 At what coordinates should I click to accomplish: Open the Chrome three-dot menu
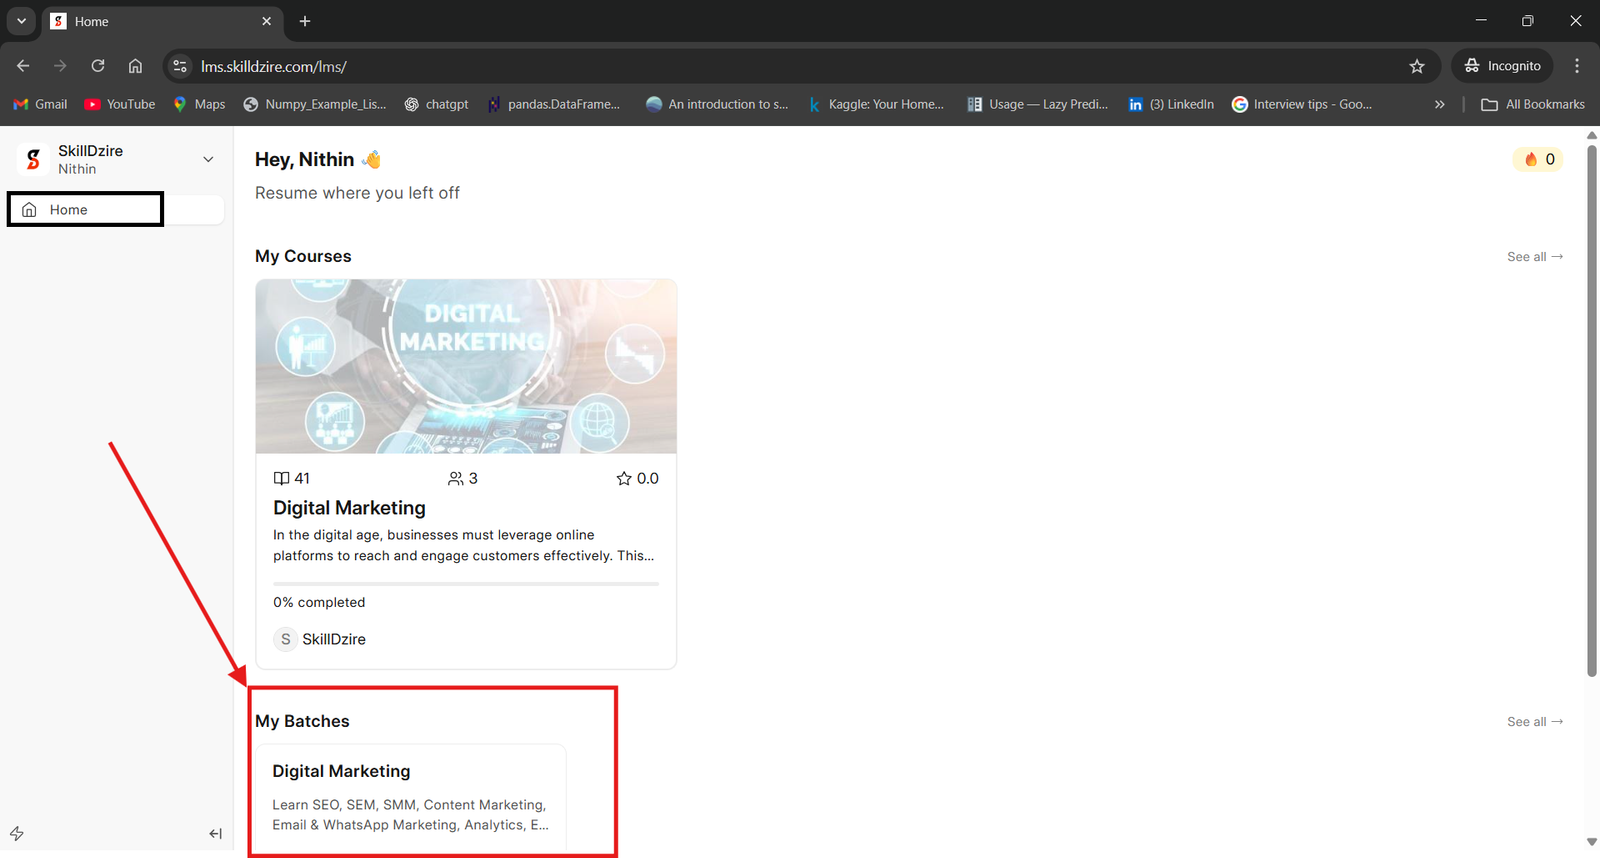(1577, 66)
